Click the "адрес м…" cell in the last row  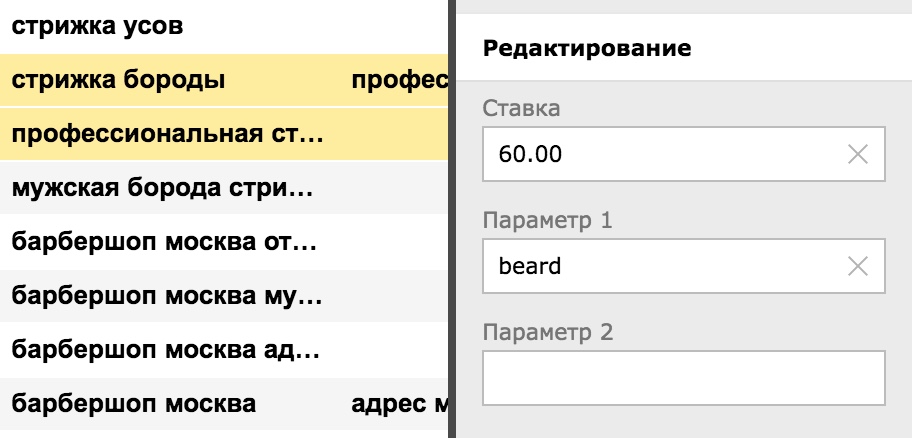[398, 404]
